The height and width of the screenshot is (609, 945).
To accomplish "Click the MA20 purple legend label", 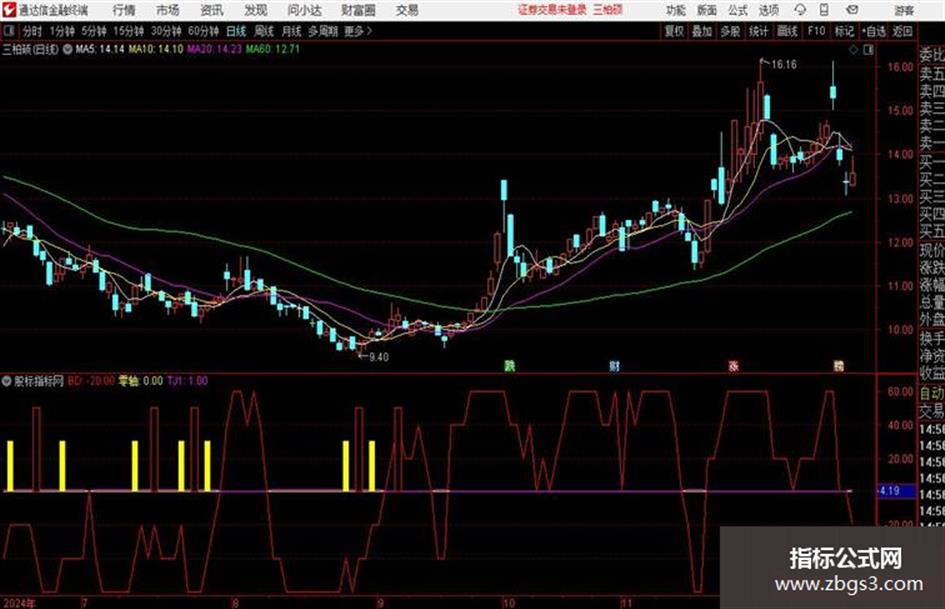I will point(214,49).
